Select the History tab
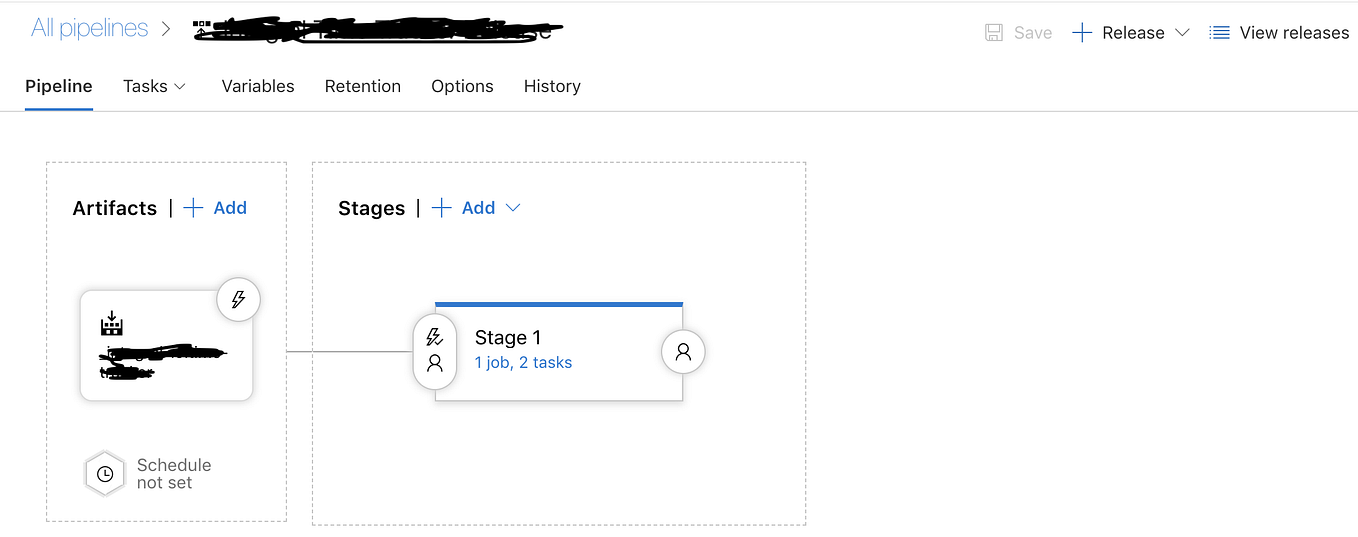Screen dimensions: 1358x537 [552, 87]
